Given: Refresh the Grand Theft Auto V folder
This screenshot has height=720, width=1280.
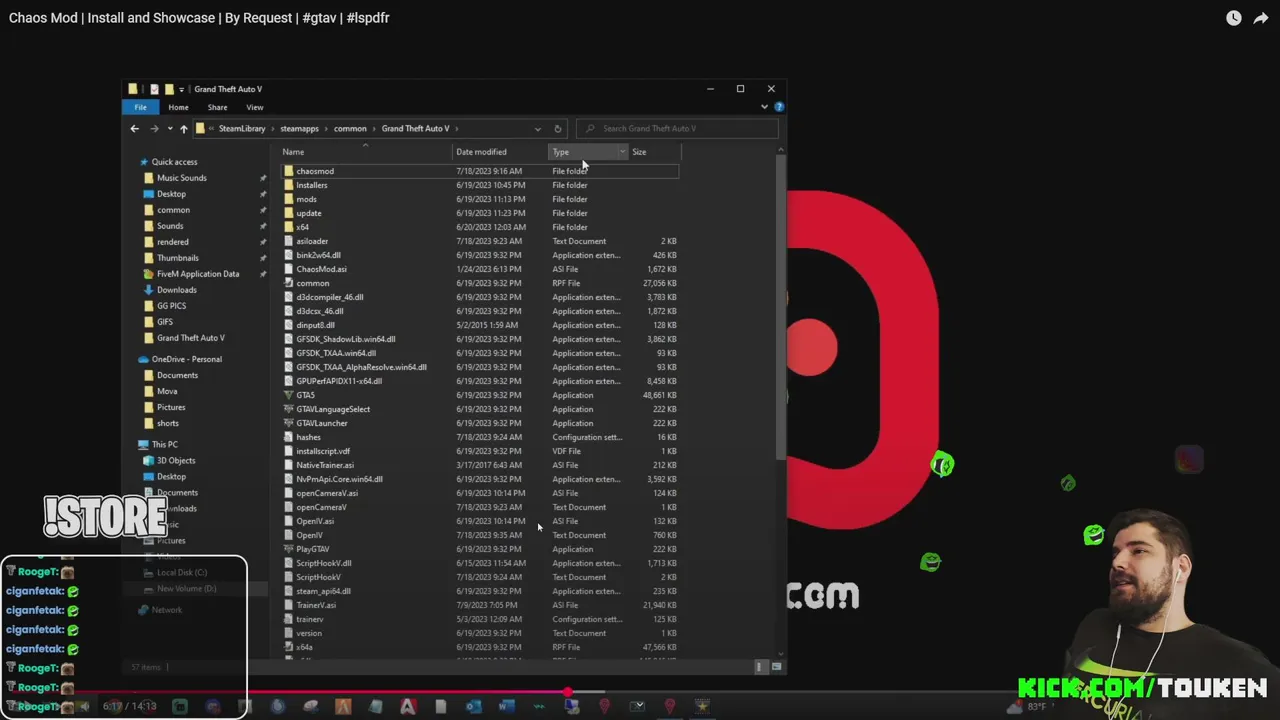Looking at the screenshot, I should pyautogui.click(x=557, y=128).
